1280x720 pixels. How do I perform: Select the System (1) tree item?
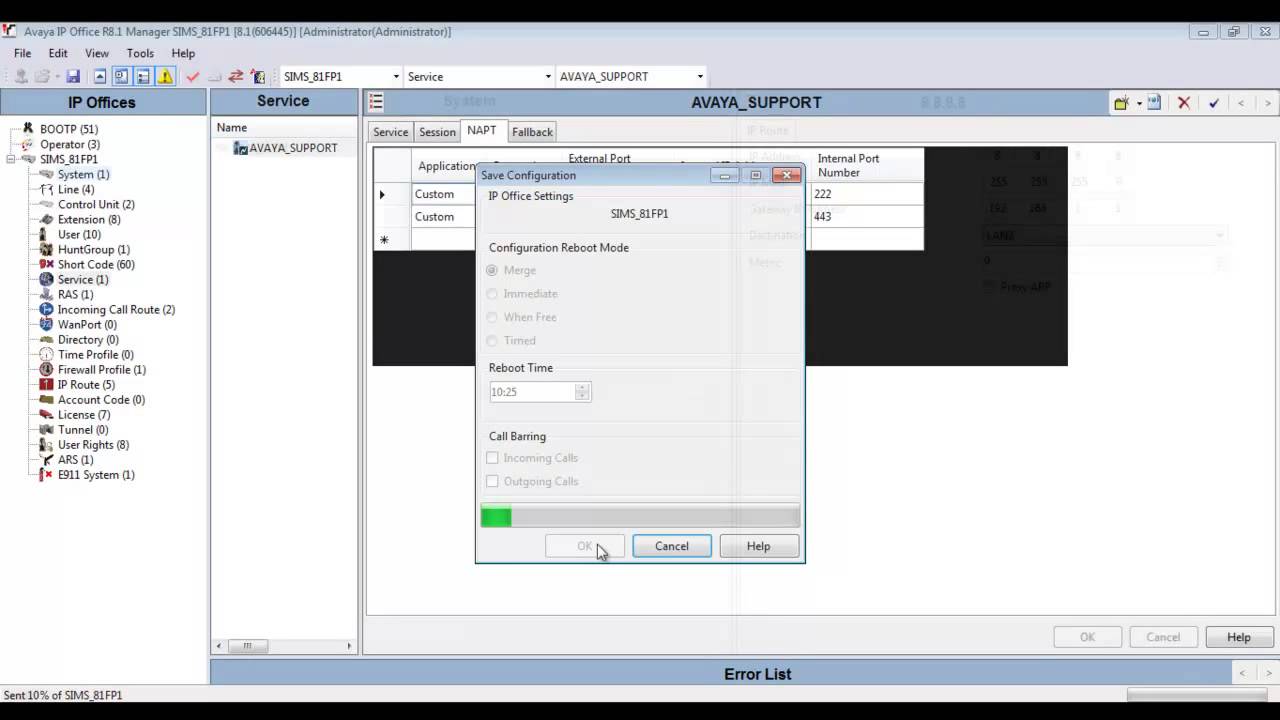click(x=83, y=174)
